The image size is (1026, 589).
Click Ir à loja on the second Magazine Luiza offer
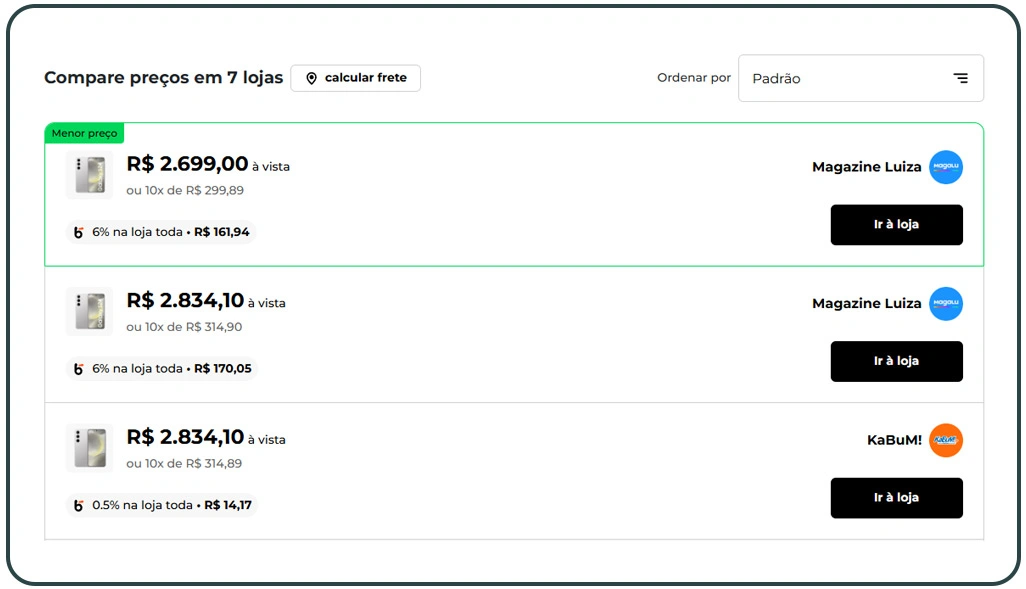click(896, 361)
